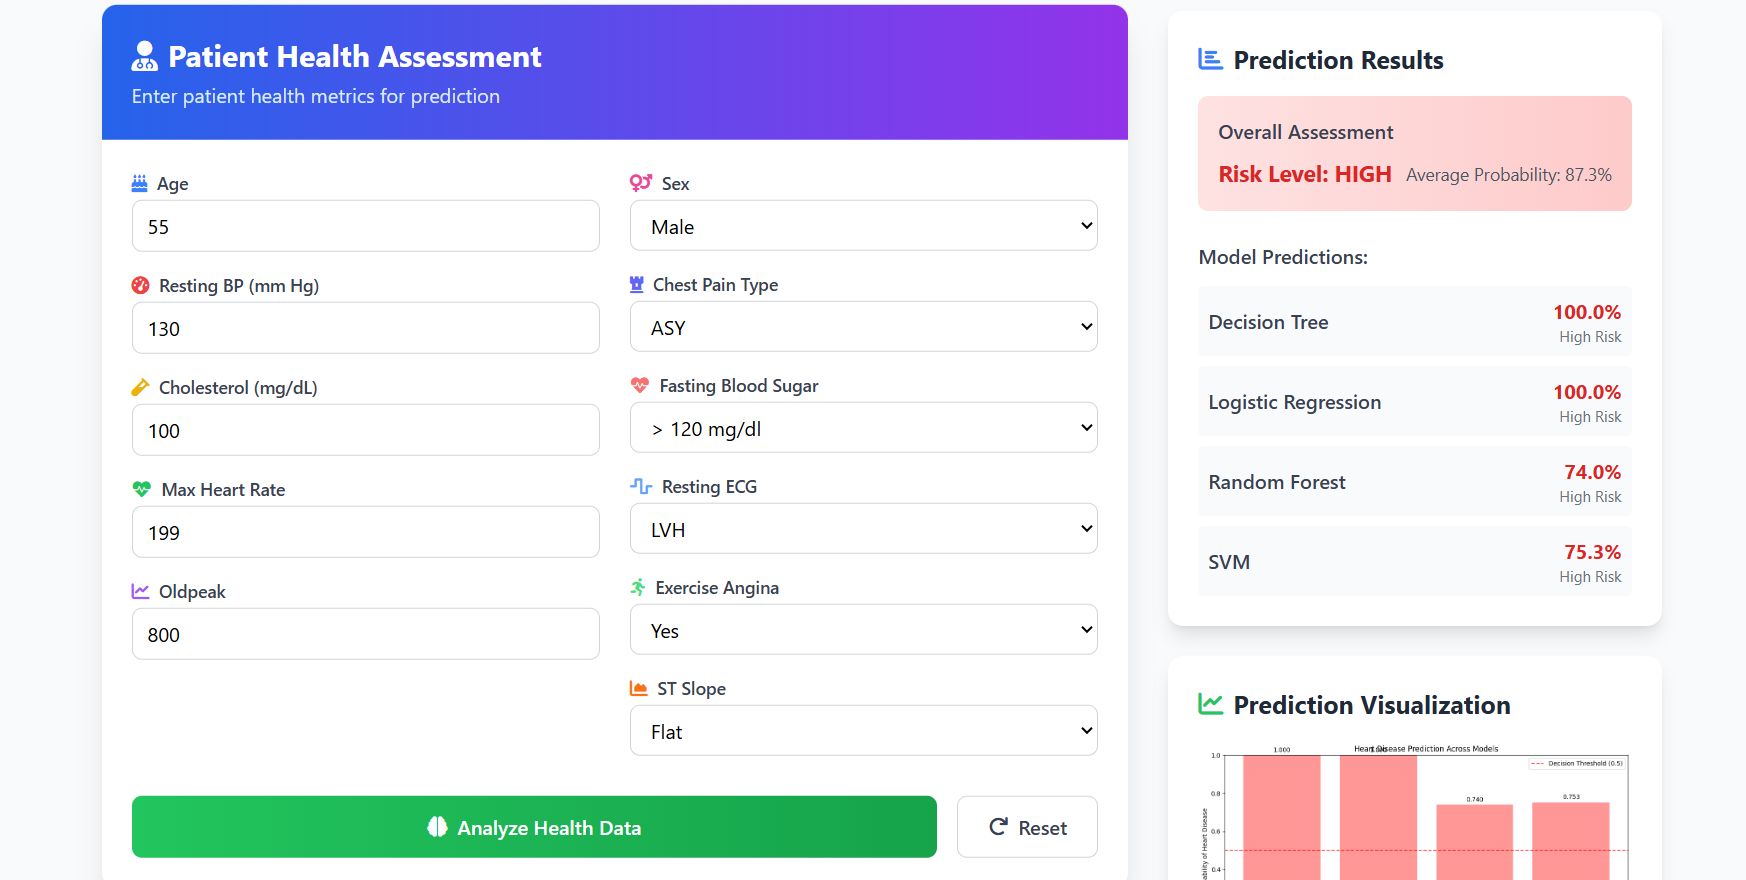The width and height of the screenshot is (1746, 880).
Task: Expand the ST Slope dropdown
Action: pyautogui.click(x=863, y=731)
